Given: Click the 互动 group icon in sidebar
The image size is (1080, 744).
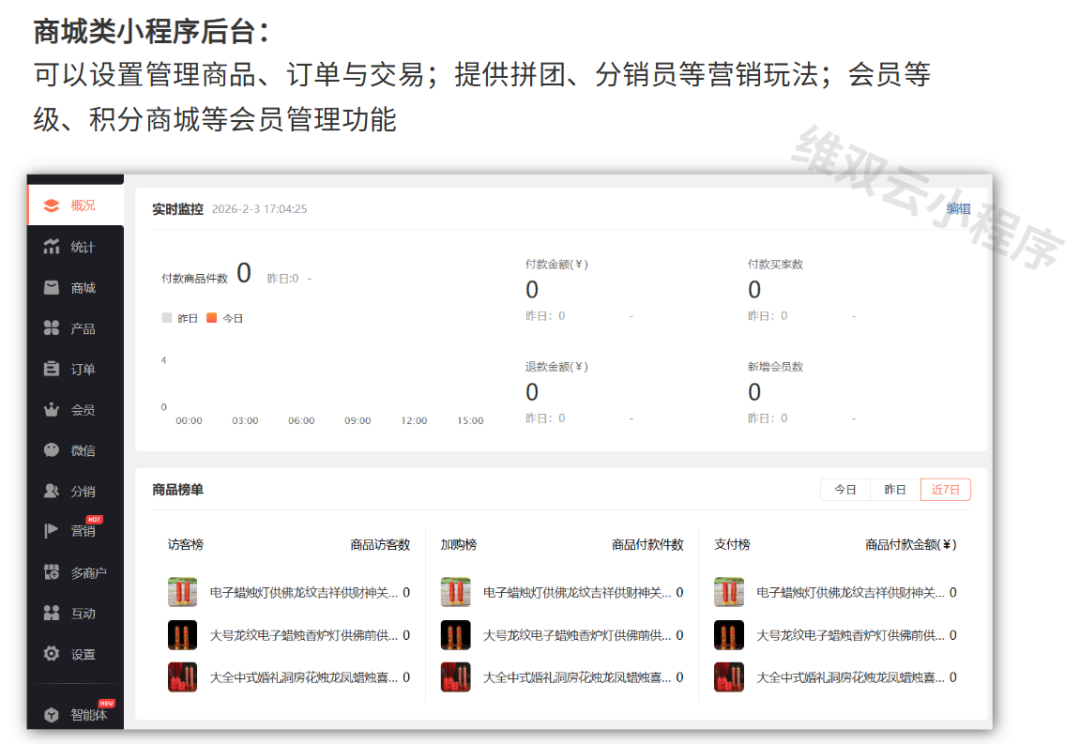Looking at the screenshot, I should coord(52,612).
